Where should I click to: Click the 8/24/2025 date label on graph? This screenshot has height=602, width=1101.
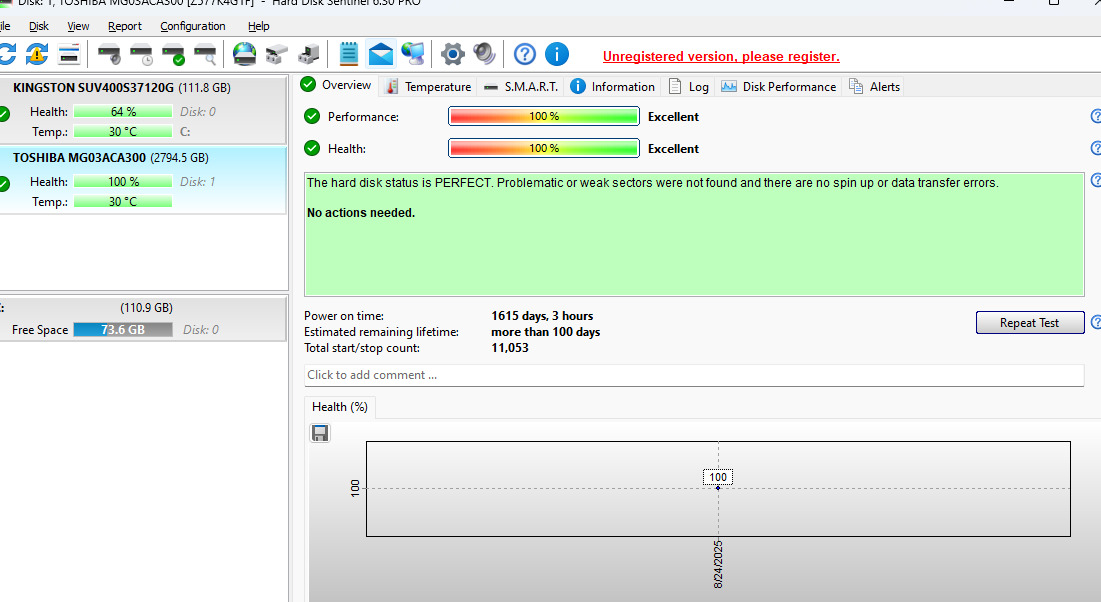718,564
